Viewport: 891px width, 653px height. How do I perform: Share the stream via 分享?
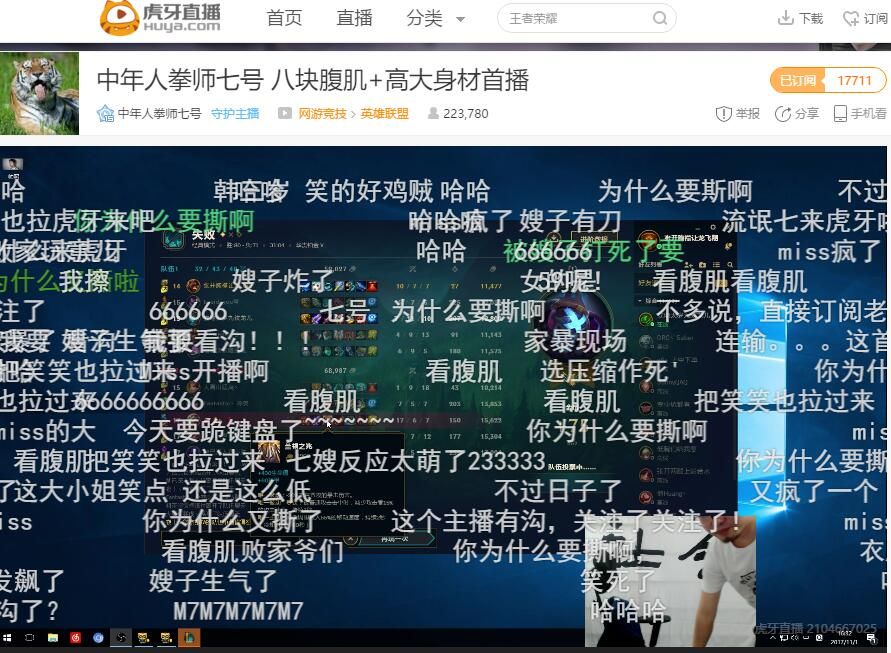pyautogui.click(x=797, y=114)
